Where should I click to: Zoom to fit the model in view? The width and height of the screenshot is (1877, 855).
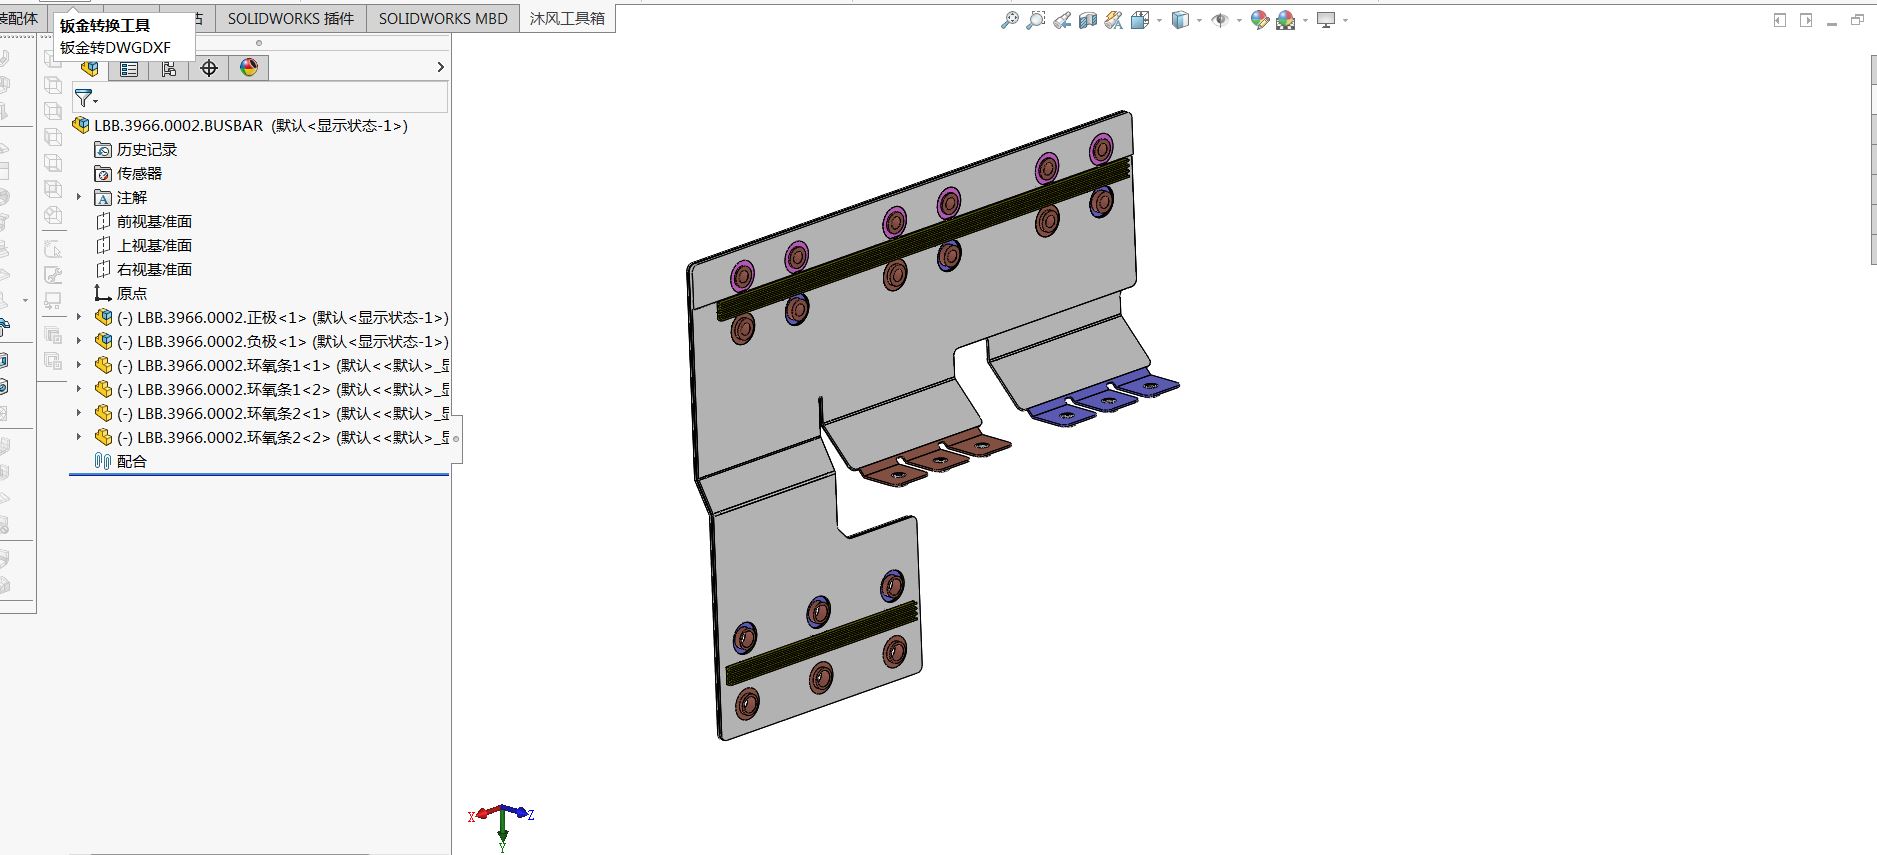pyautogui.click(x=1009, y=20)
